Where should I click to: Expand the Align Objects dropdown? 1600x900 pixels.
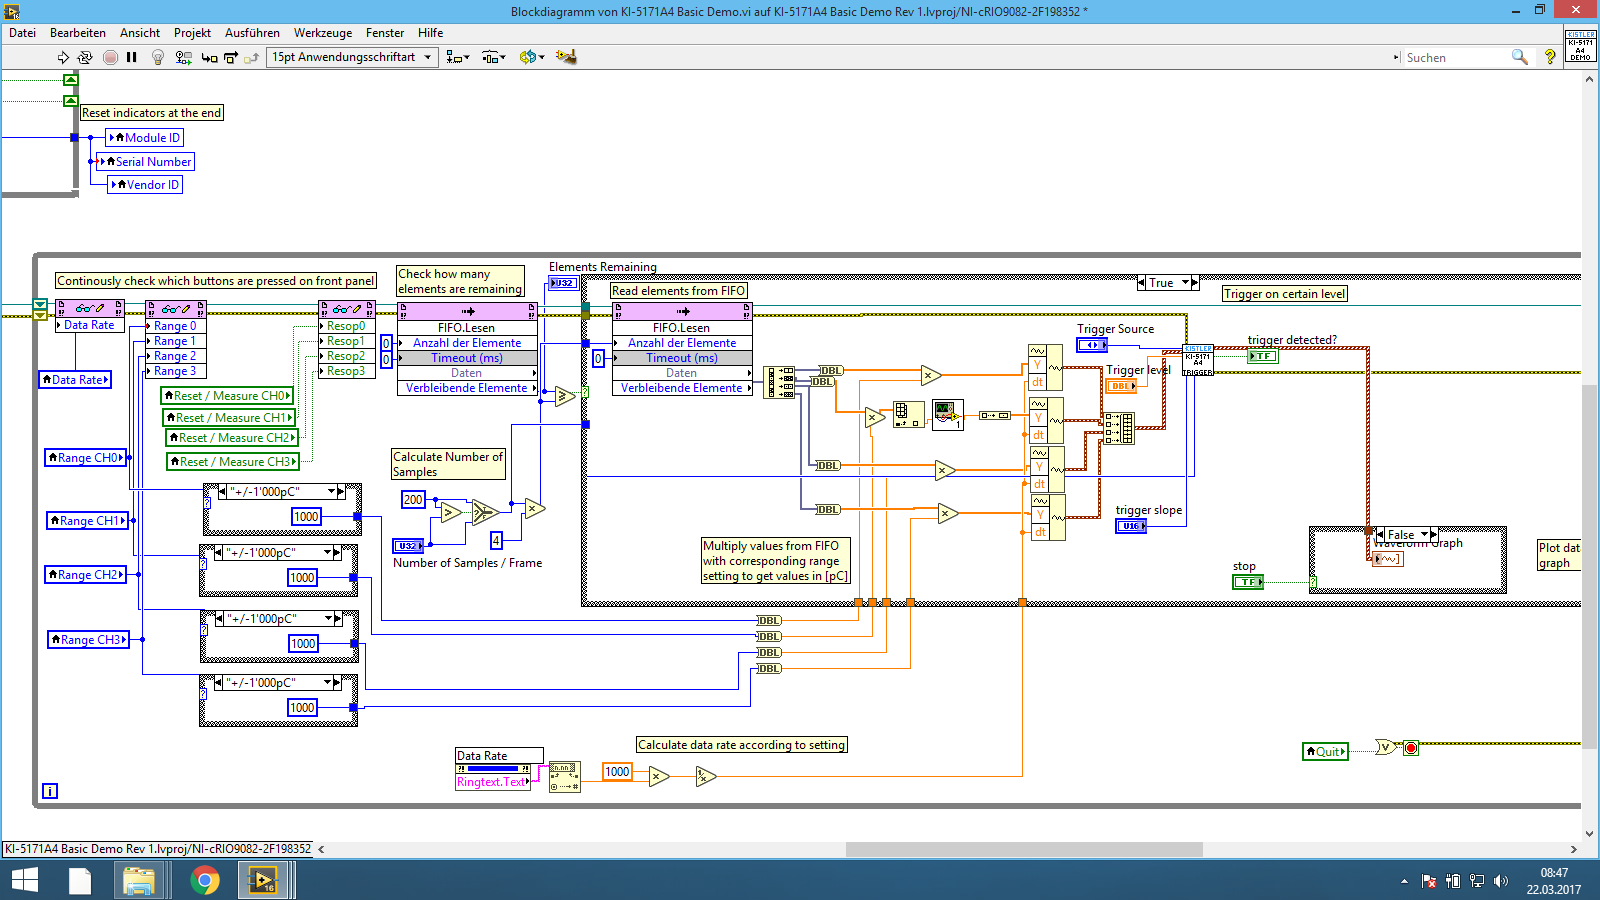click(x=458, y=57)
